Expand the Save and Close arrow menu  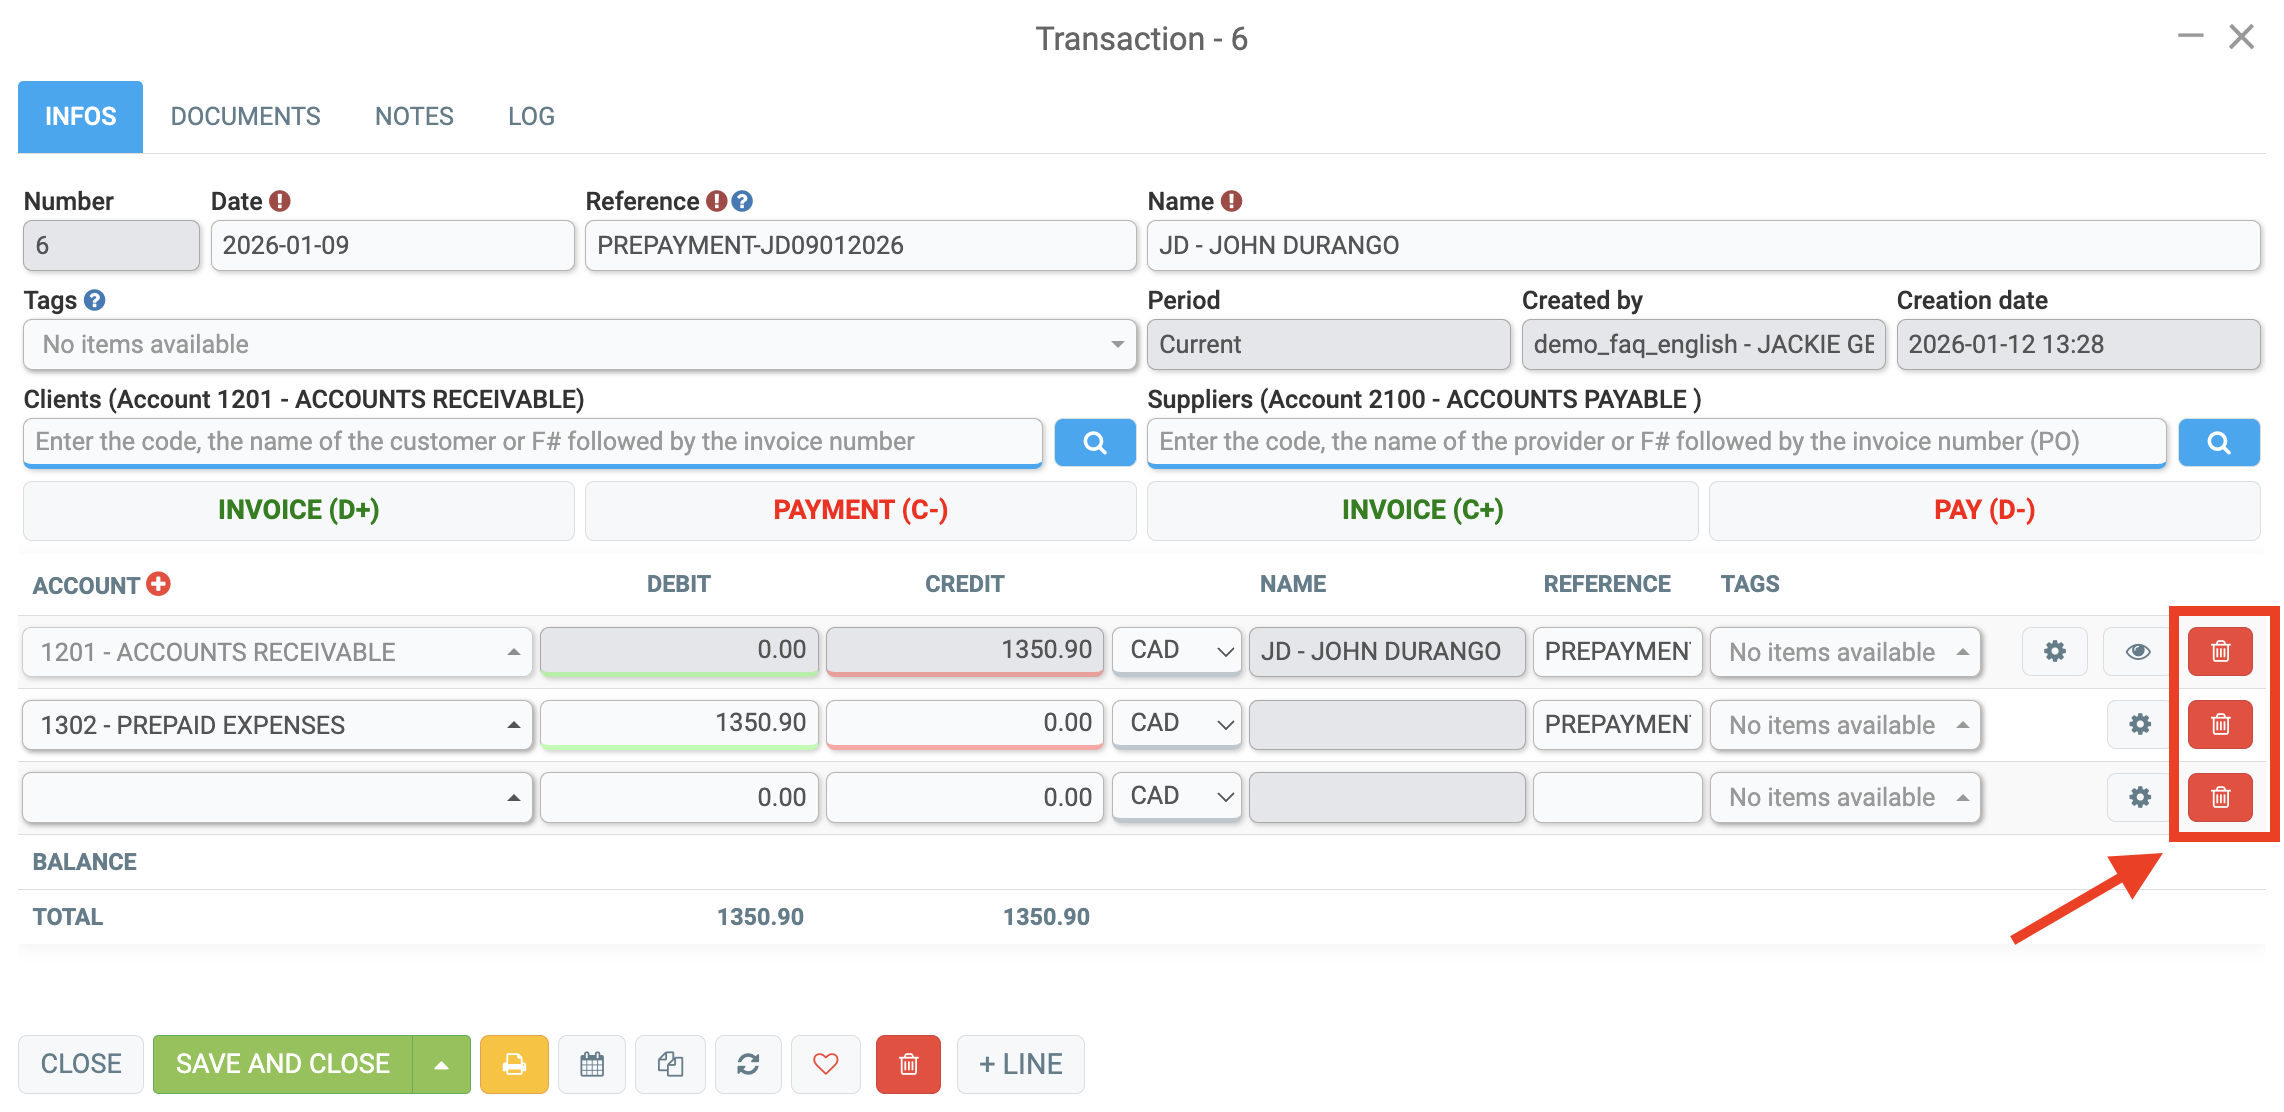pyautogui.click(x=441, y=1064)
